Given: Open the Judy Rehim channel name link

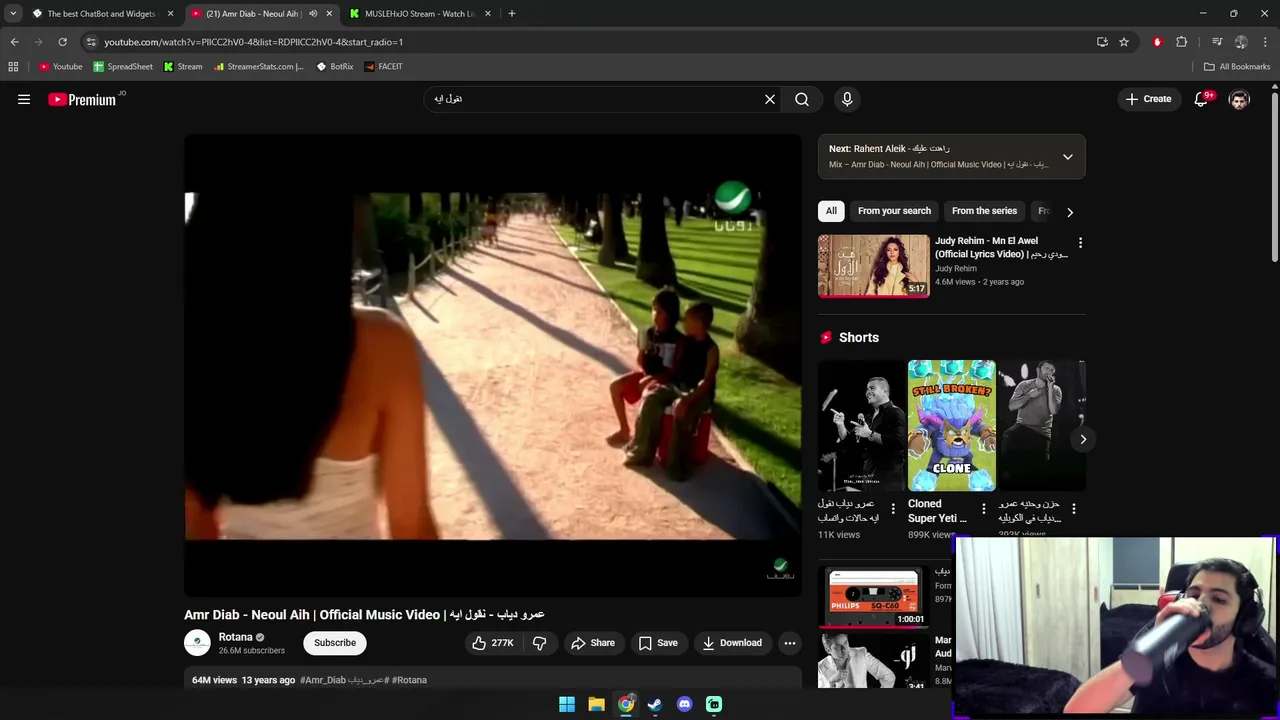Looking at the screenshot, I should [956, 268].
